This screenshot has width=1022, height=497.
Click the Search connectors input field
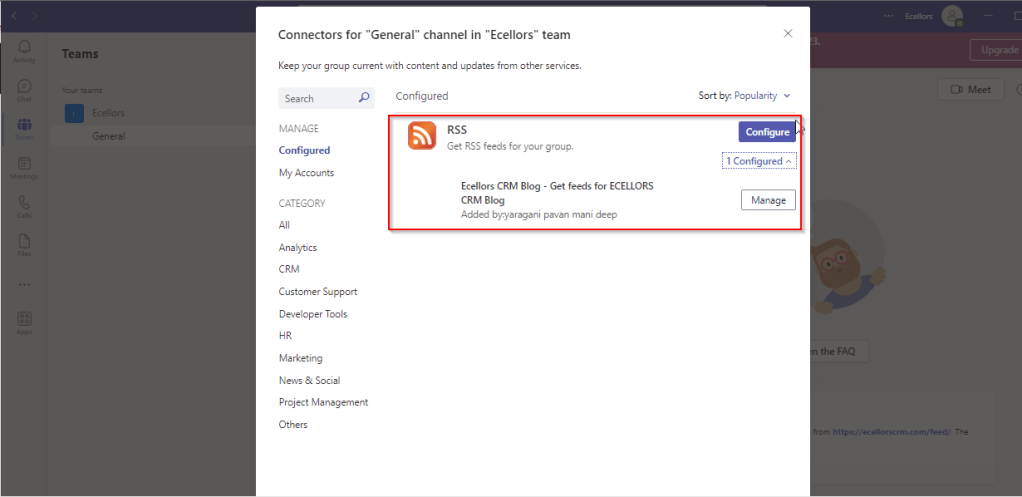tap(315, 99)
